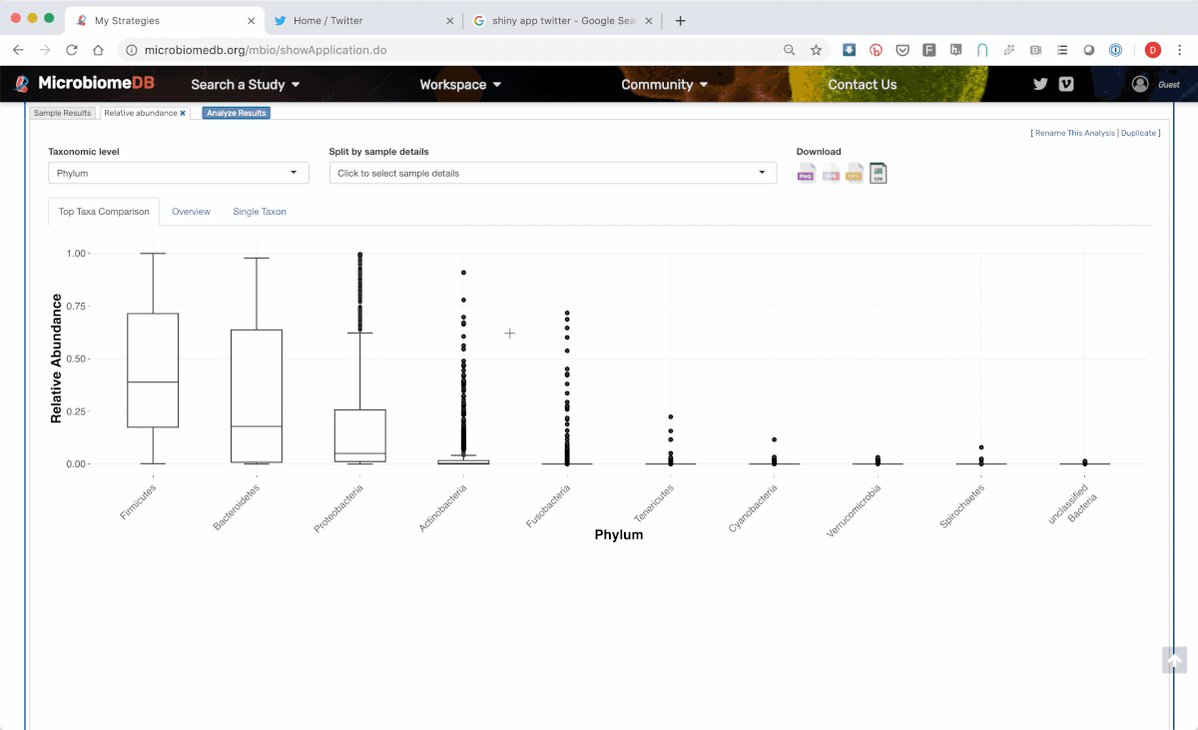Click the Proteobacteria box plot
1198x730 pixels.
click(360, 436)
